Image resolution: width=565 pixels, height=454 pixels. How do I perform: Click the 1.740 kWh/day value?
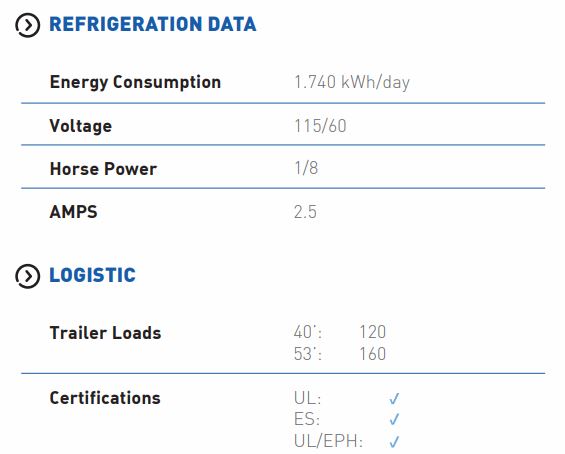352,83
